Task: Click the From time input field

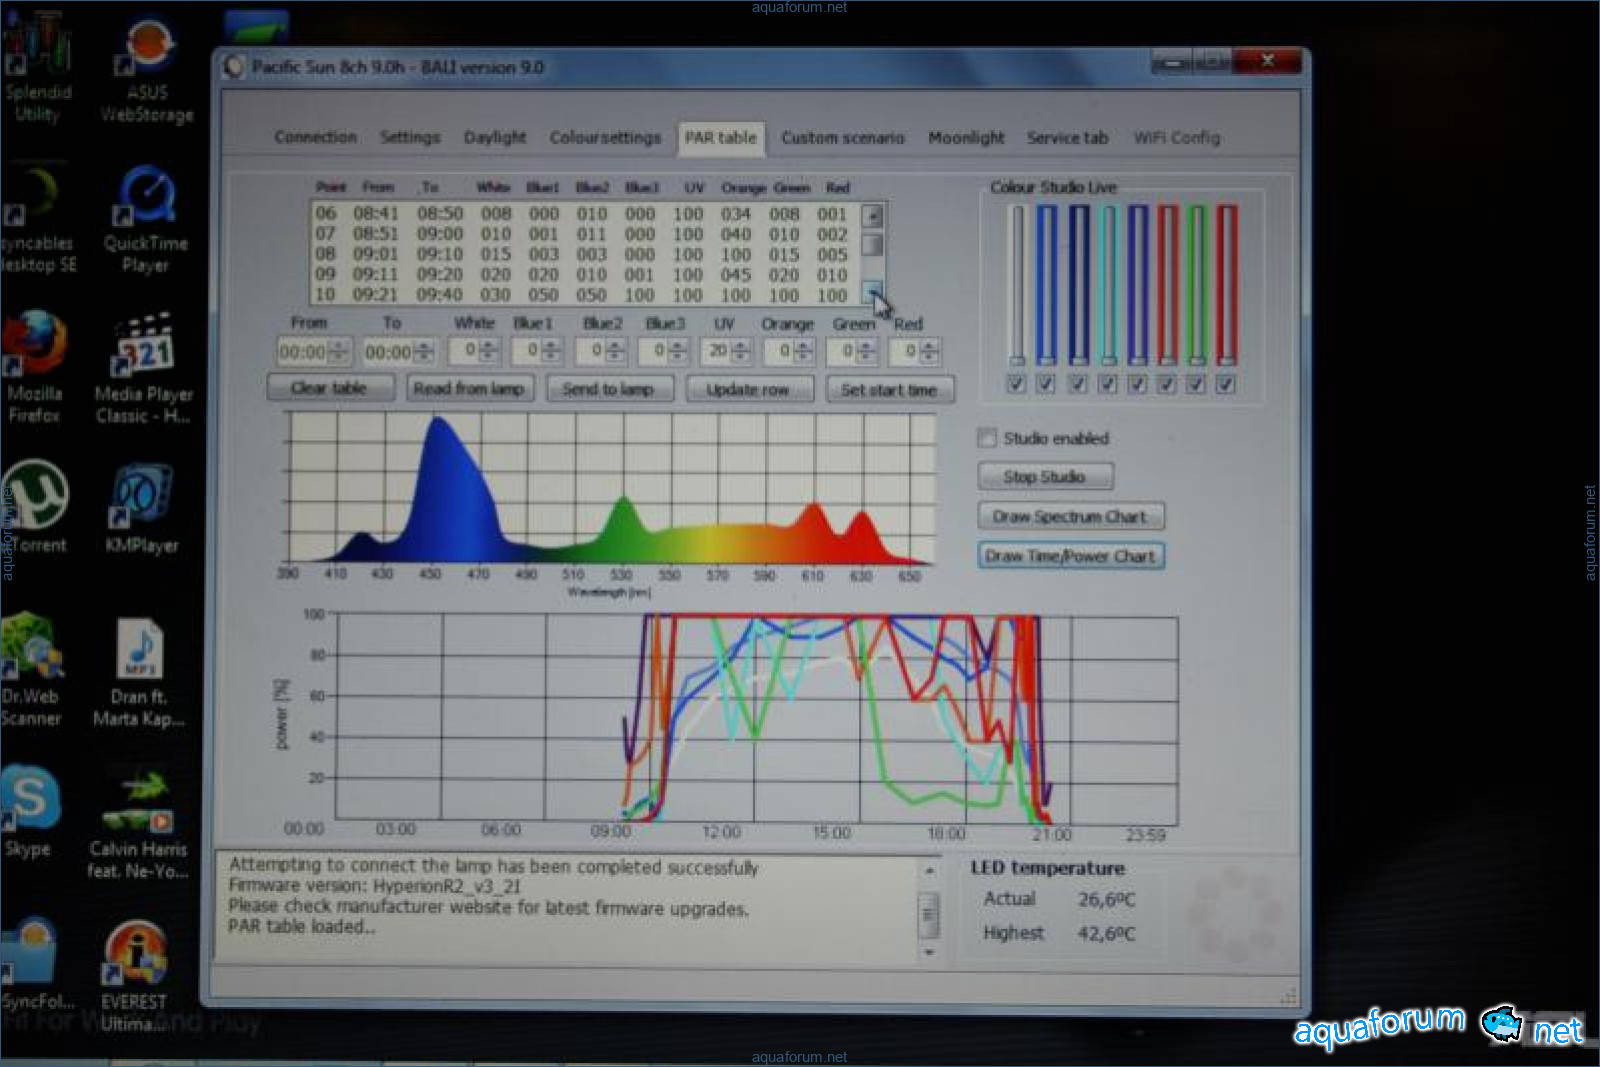Action: click(304, 352)
